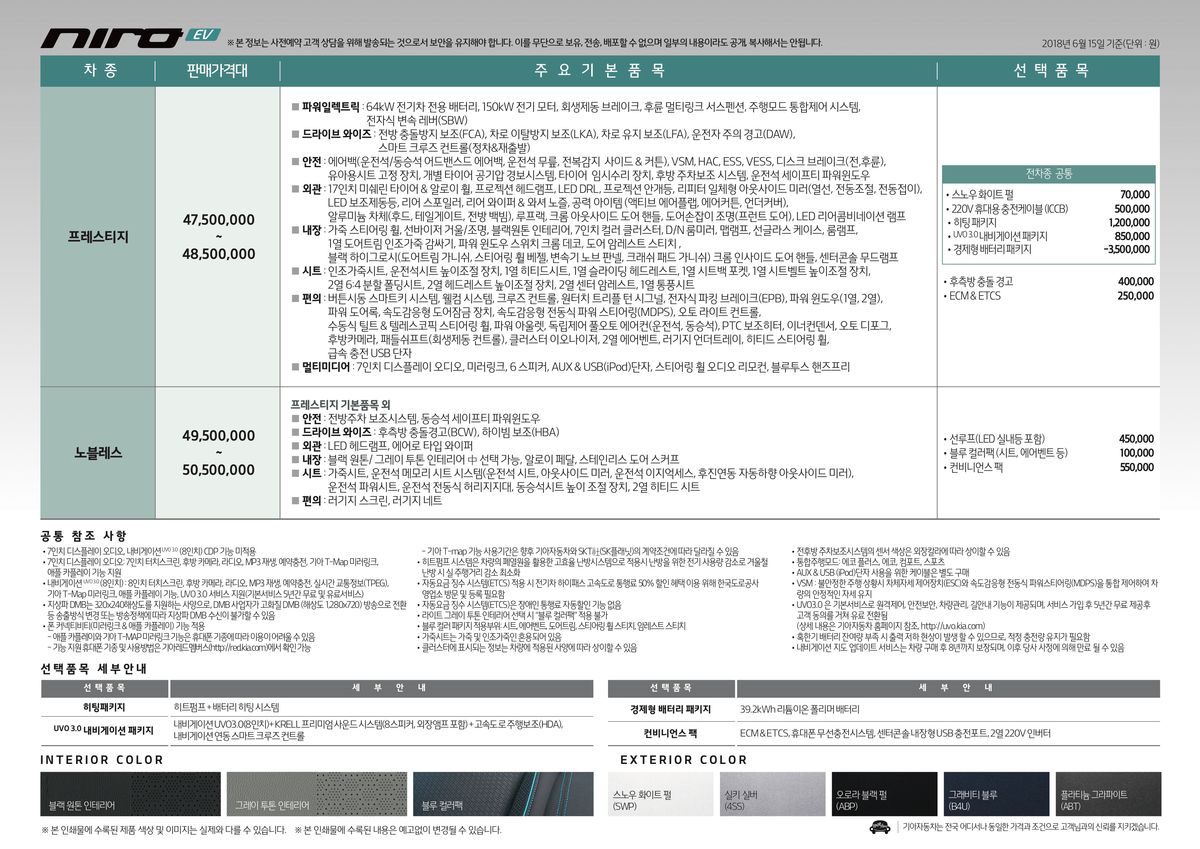
Task: Select the 플라티늄 그라파이트 (ABT) swatch
Action: [1108, 793]
